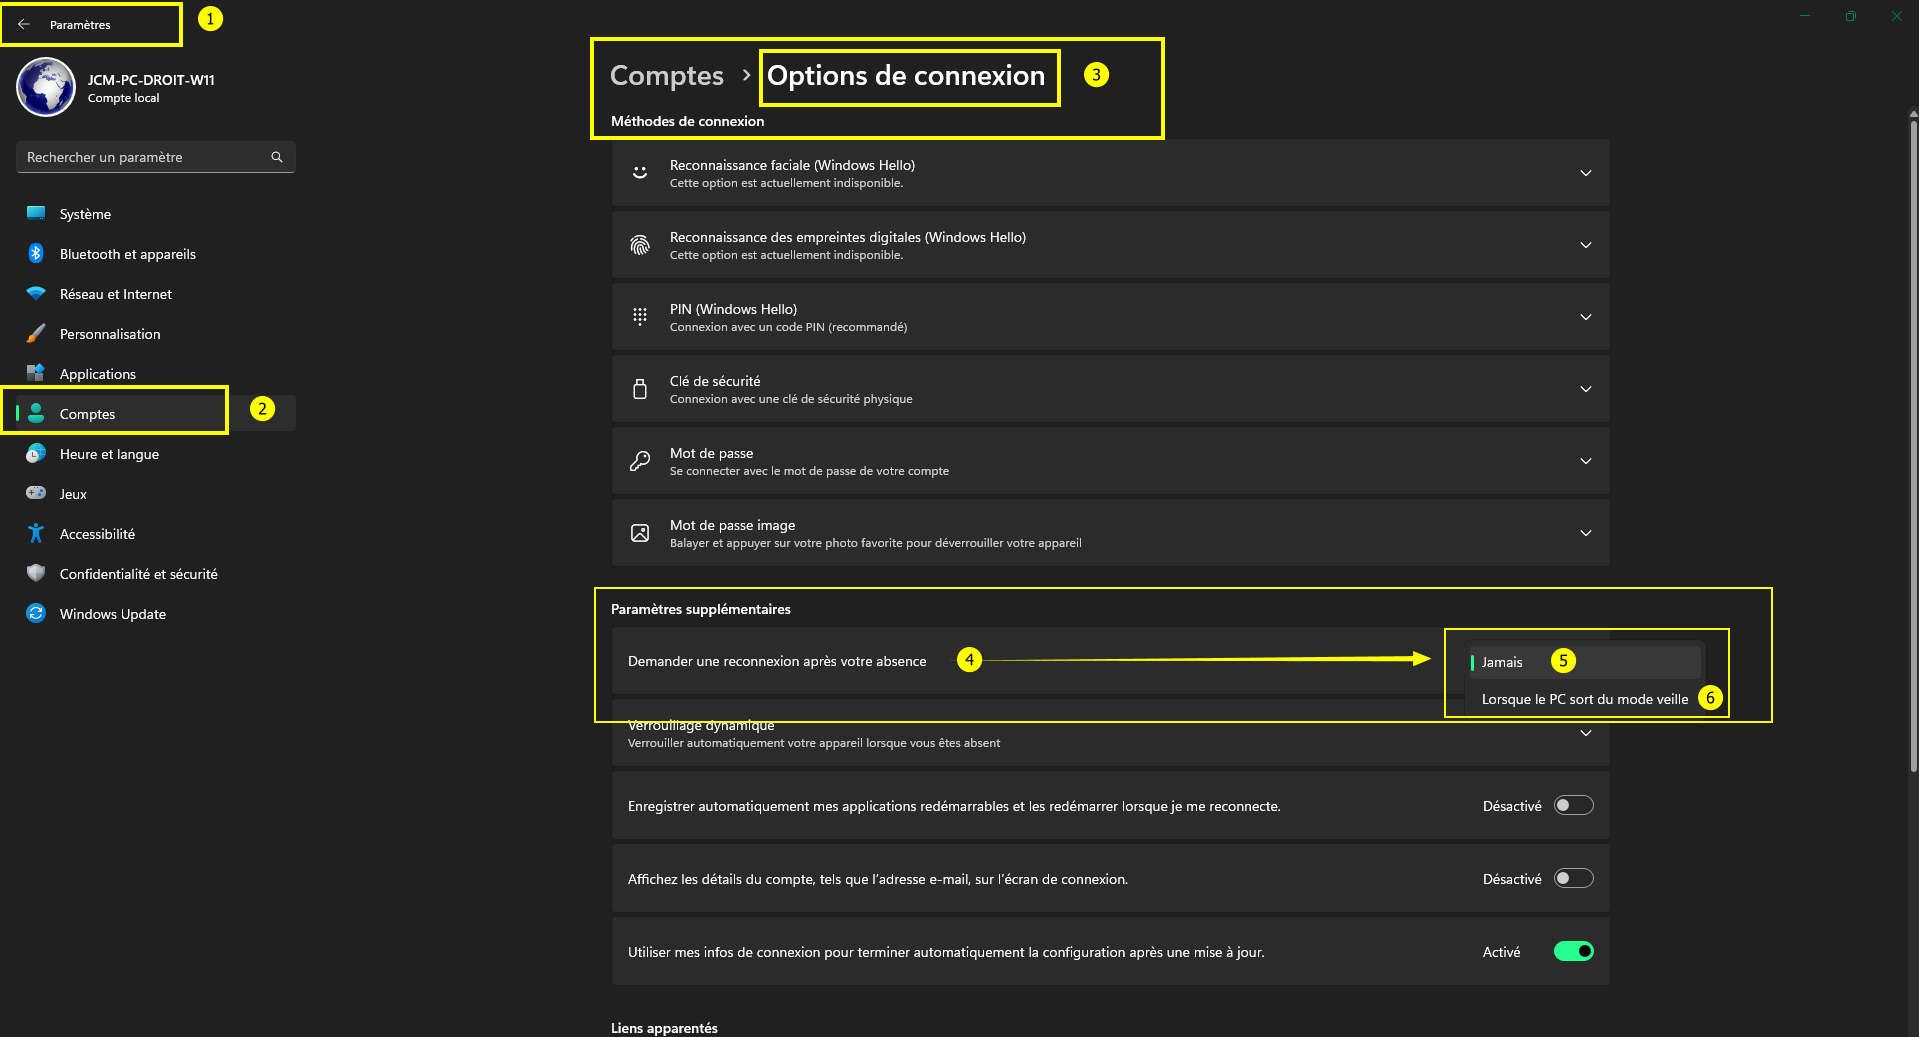Click the search magnifier icon
Image resolution: width=1919 pixels, height=1037 pixels.
[x=277, y=157]
